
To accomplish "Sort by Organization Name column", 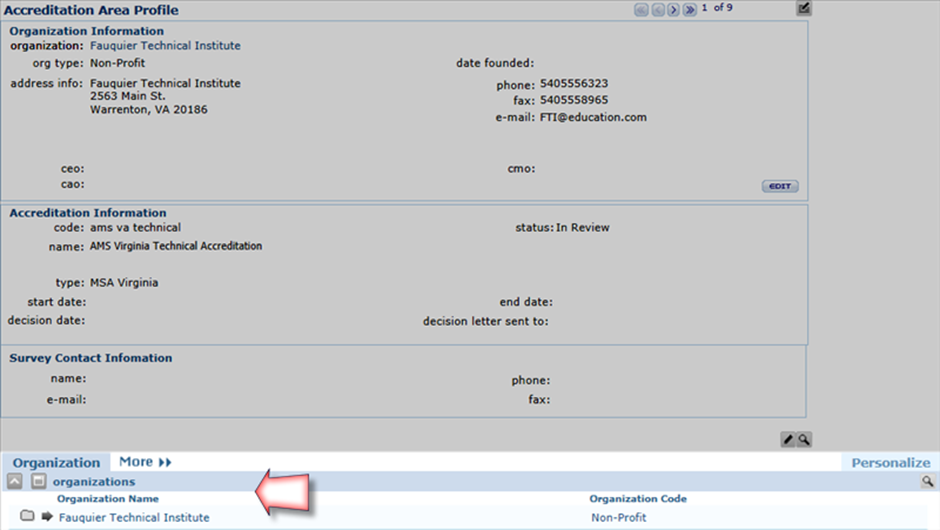I will tap(108, 499).
